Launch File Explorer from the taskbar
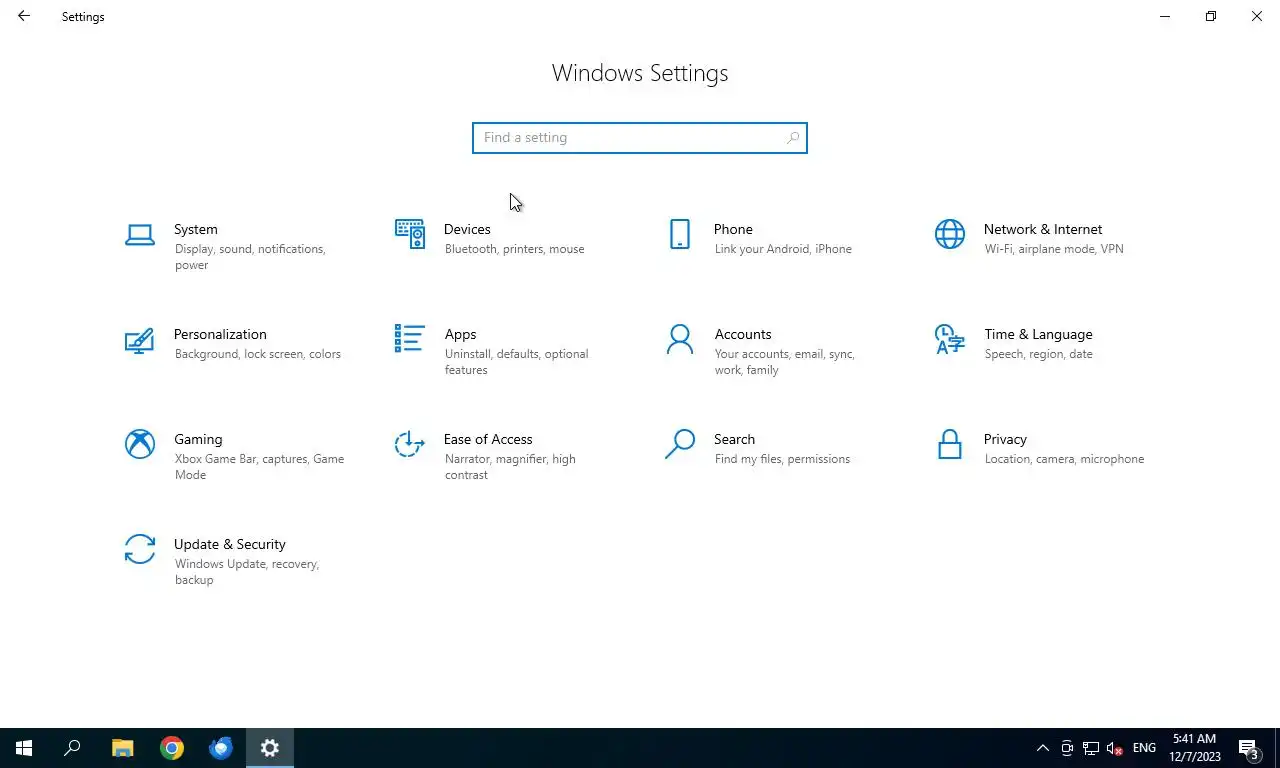 [122, 748]
